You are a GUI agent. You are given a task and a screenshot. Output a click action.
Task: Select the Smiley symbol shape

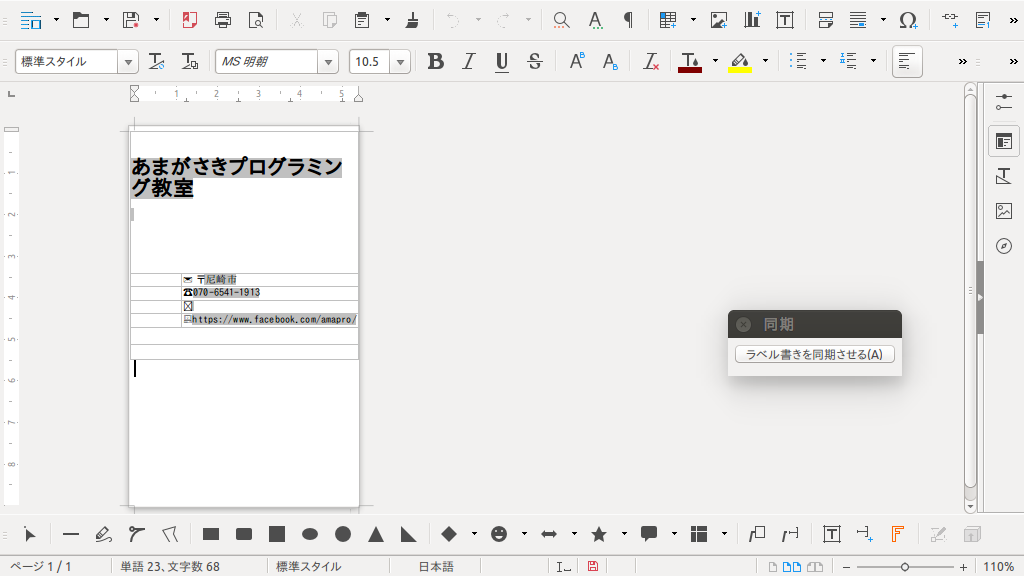pos(499,535)
